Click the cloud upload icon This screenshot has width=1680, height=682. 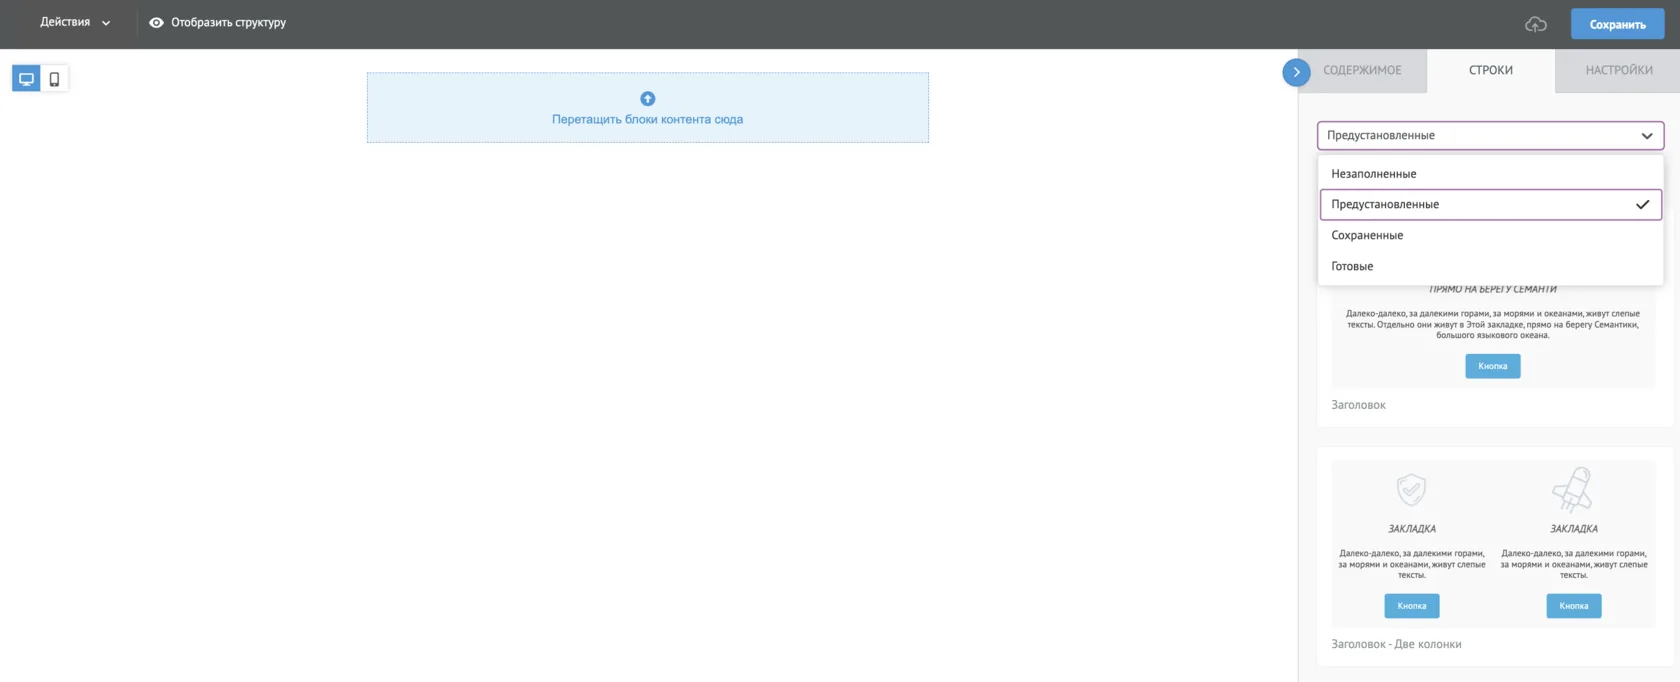(x=1535, y=24)
